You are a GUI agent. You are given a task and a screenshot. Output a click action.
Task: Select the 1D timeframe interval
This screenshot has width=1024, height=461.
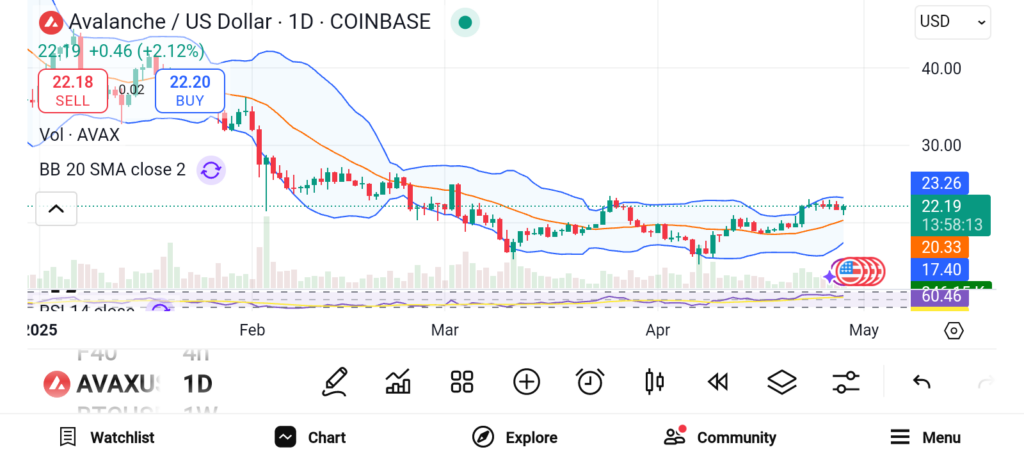click(197, 383)
